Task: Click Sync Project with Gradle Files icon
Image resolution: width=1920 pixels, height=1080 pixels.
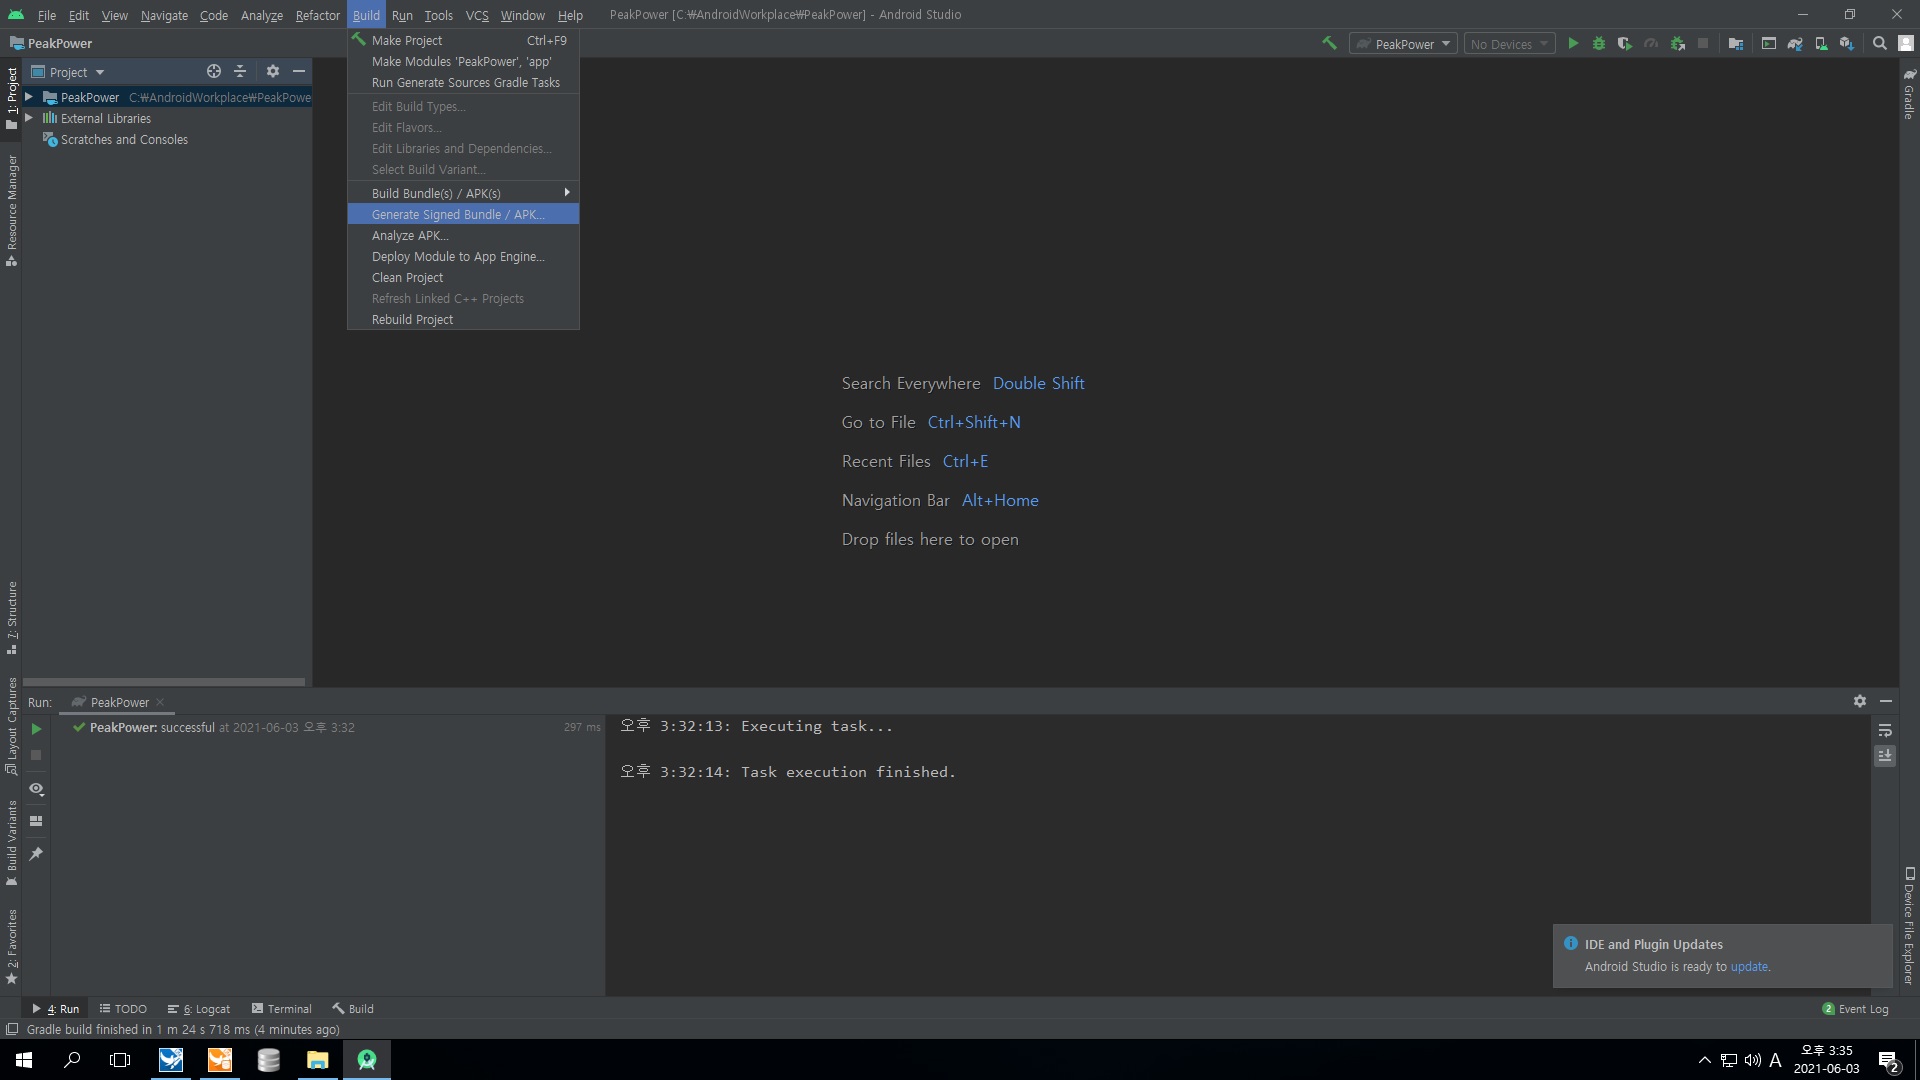Action: 1795,43
